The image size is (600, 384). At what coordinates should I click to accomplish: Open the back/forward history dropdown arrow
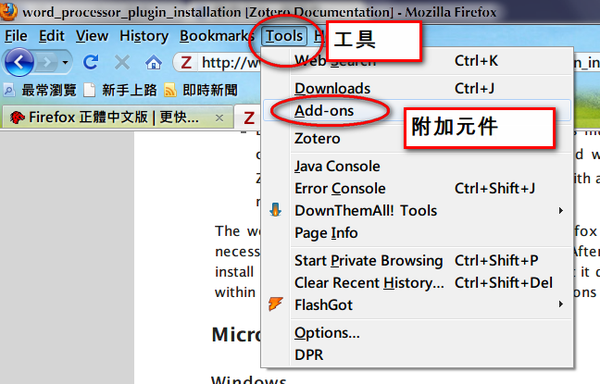[65, 62]
